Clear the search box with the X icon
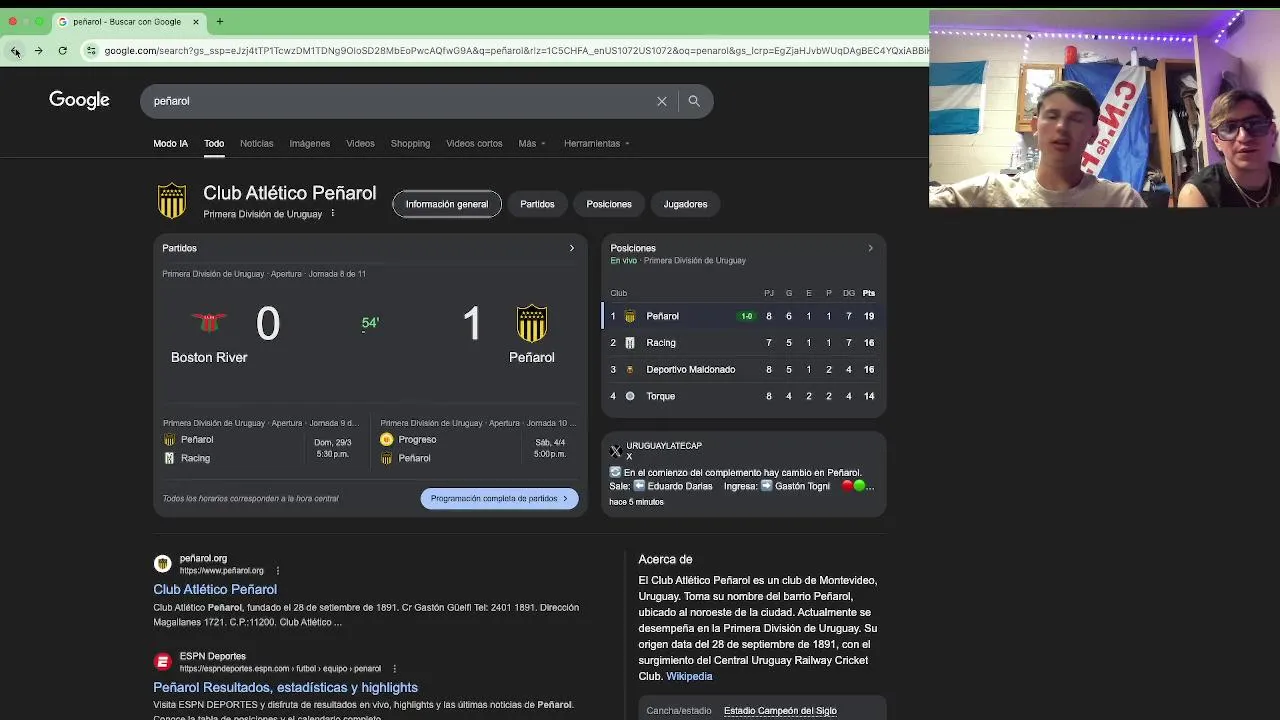This screenshot has height=720, width=1280. 662,101
